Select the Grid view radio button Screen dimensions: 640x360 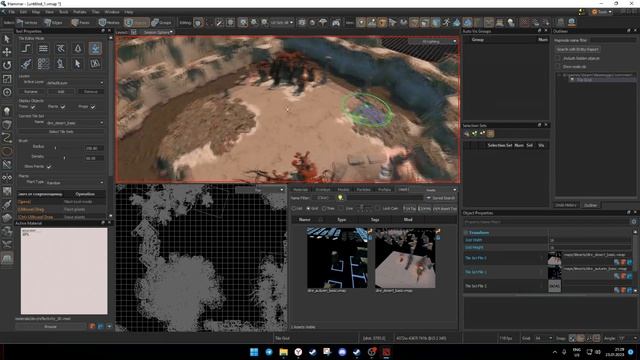pyautogui.click(x=309, y=208)
